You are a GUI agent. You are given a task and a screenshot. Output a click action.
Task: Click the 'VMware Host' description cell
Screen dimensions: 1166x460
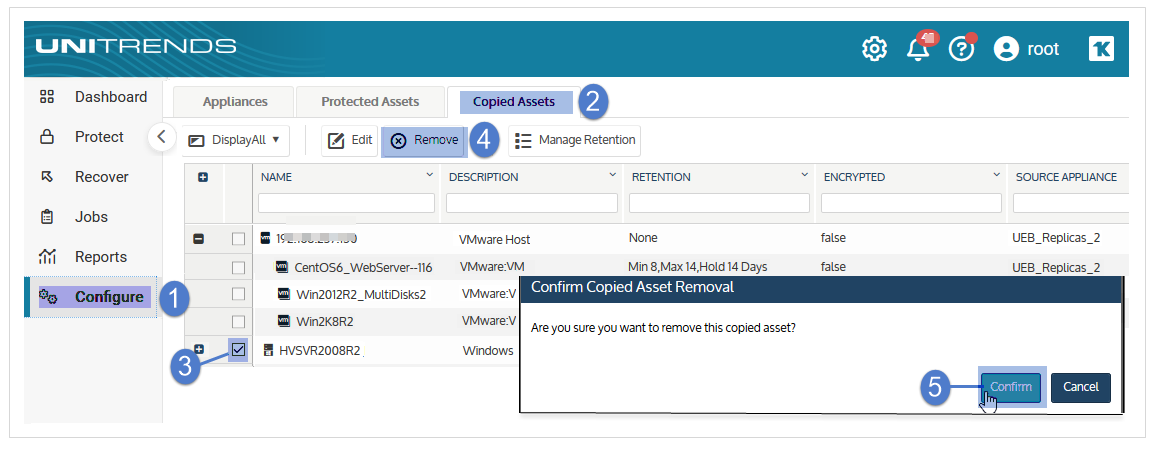click(x=495, y=239)
